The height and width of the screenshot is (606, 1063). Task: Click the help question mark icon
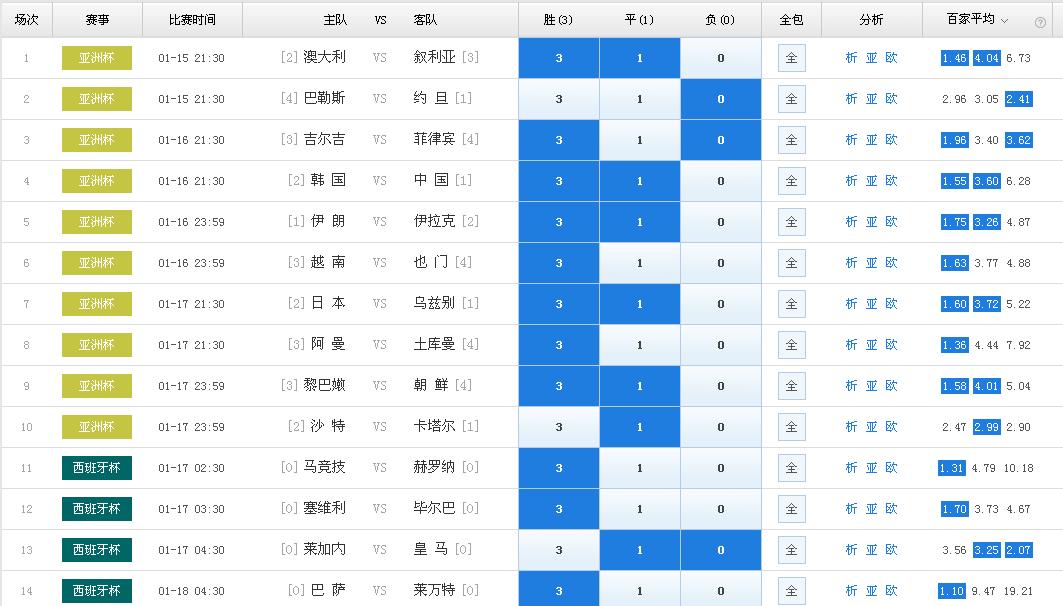pos(1040,22)
